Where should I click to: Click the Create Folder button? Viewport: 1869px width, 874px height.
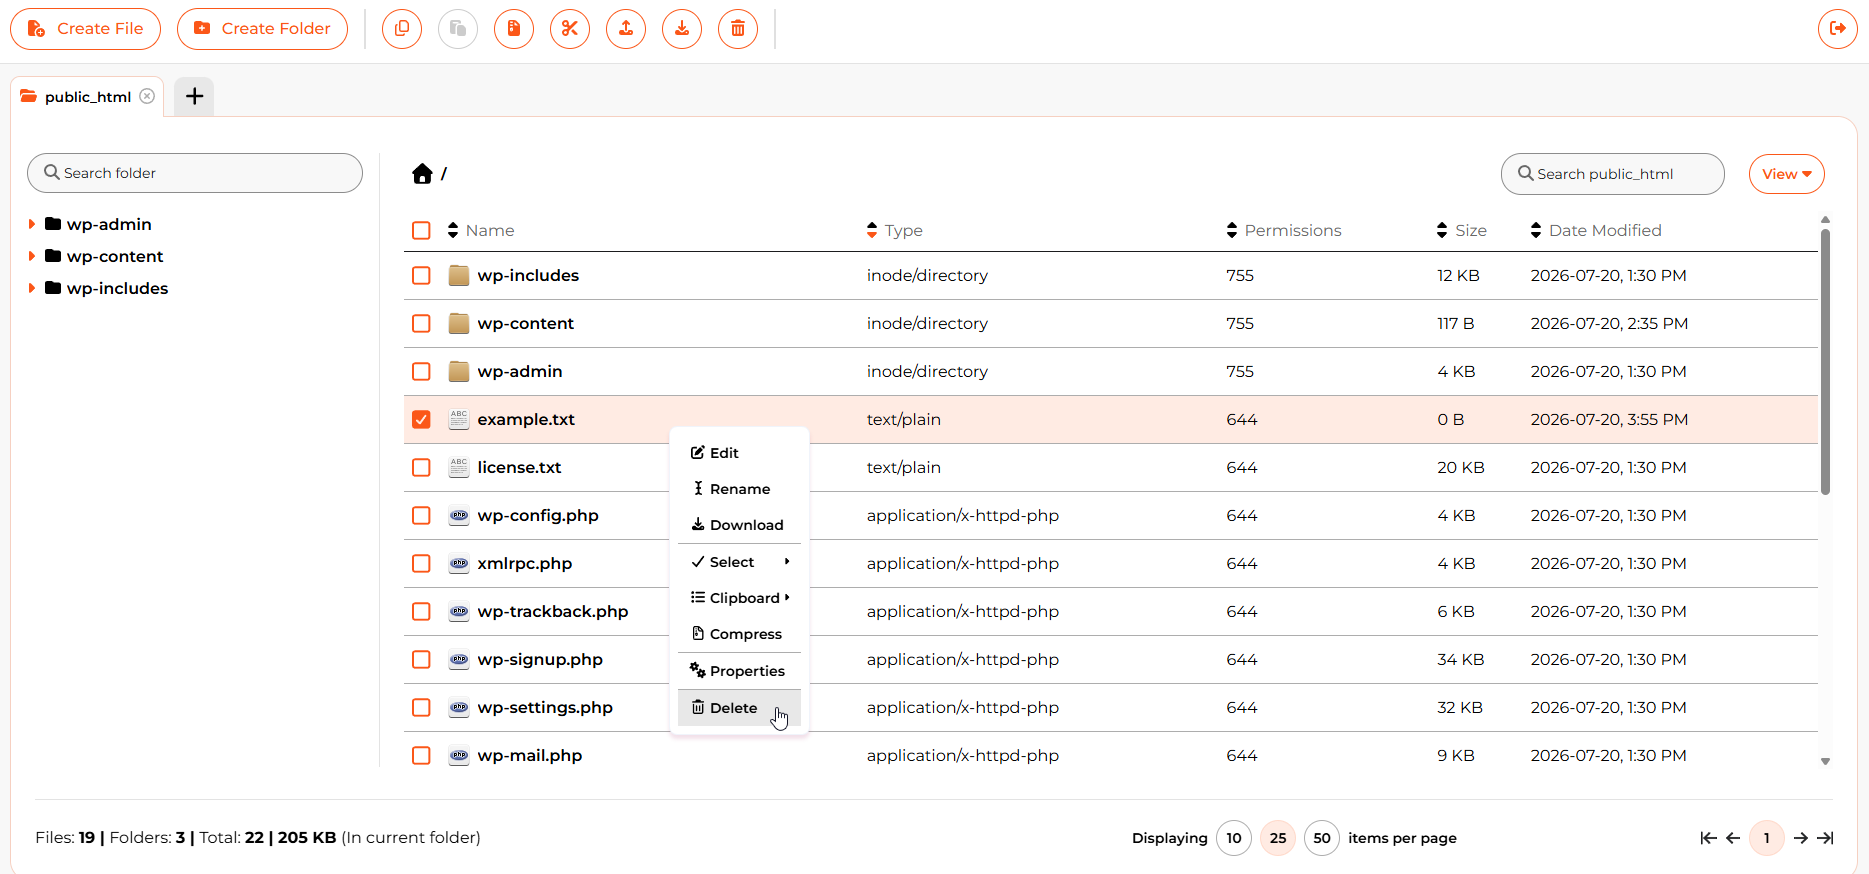pyautogui.click(x=262, y=28)
